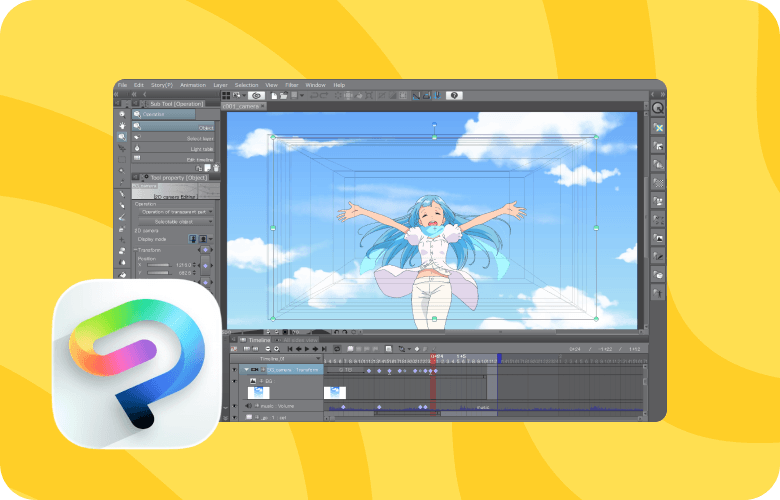780x500 pixels.
Task: Go to previous frame
Action: click(x=298, y=349)
